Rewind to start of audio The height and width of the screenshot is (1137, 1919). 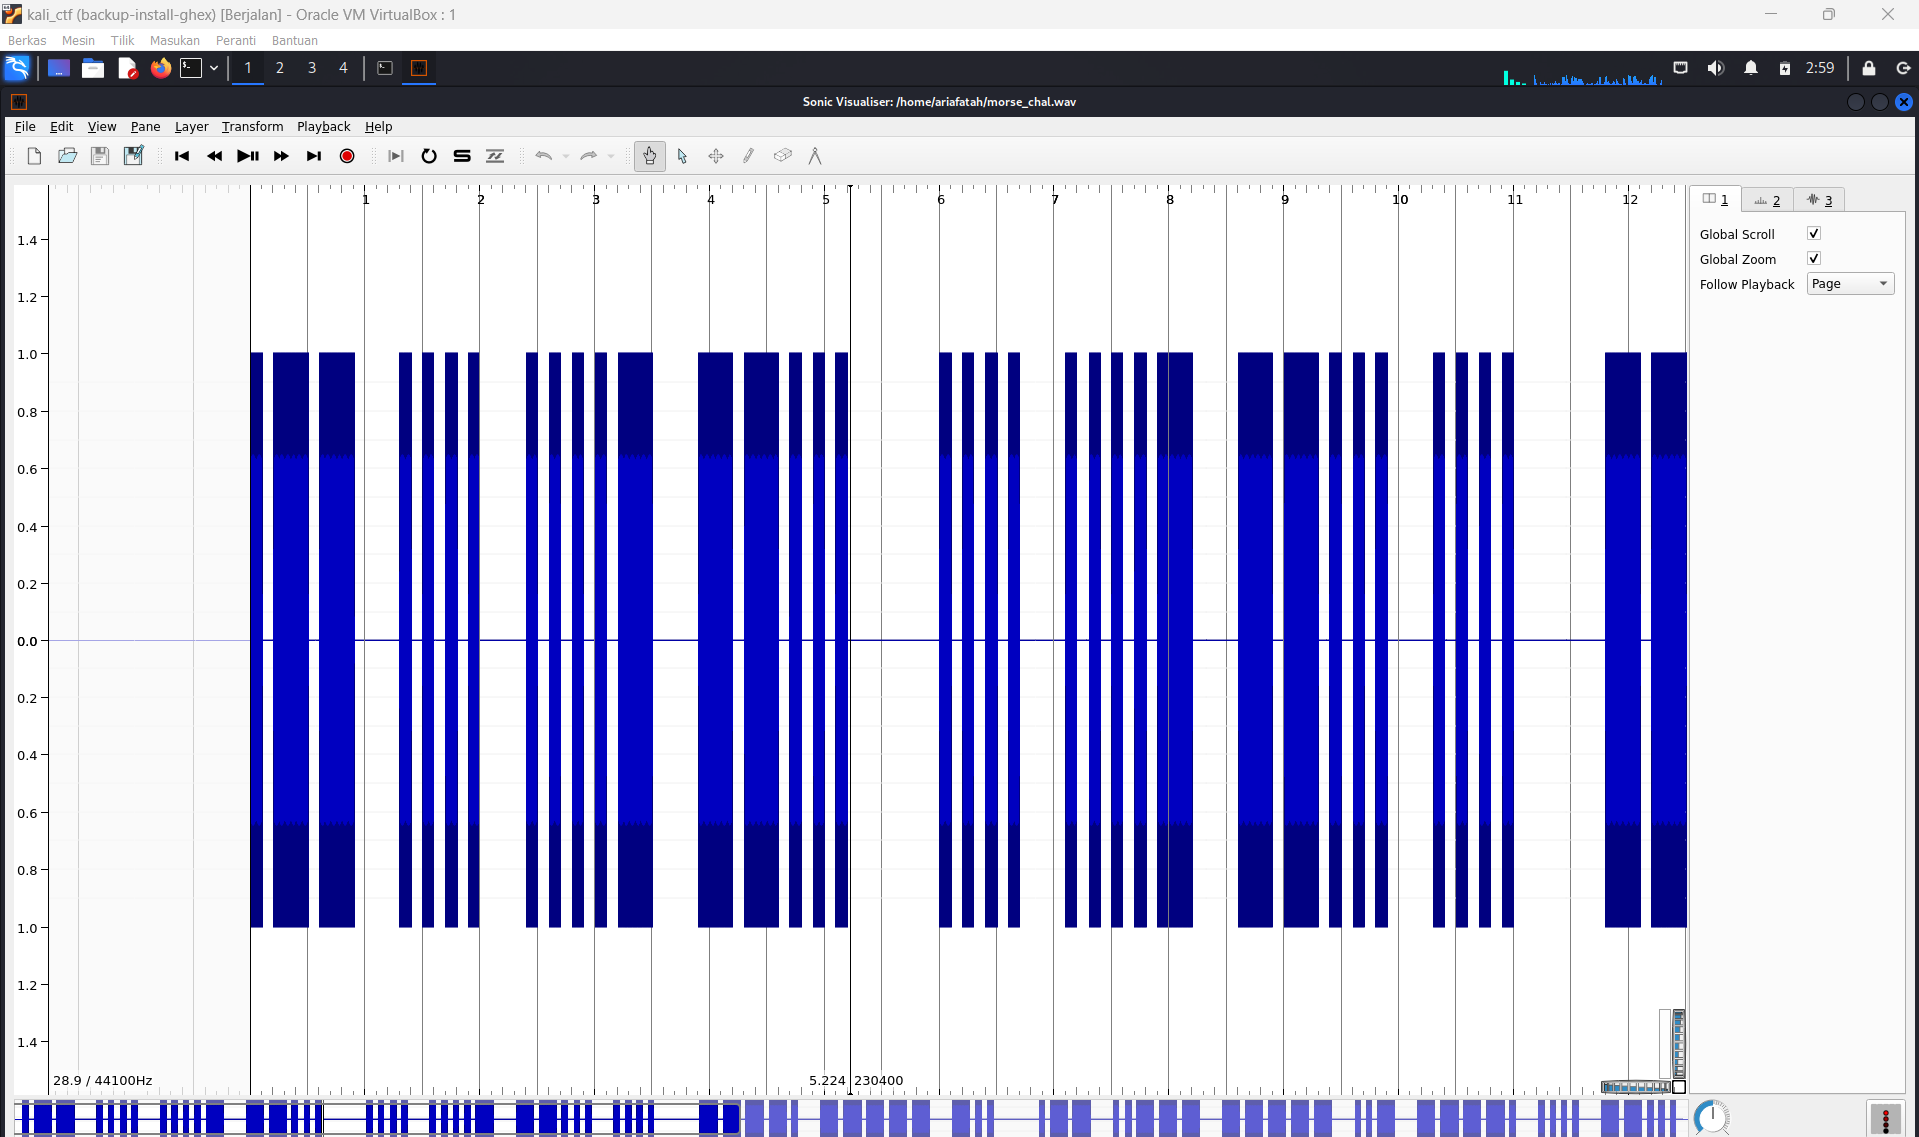(x=182, y=156)
